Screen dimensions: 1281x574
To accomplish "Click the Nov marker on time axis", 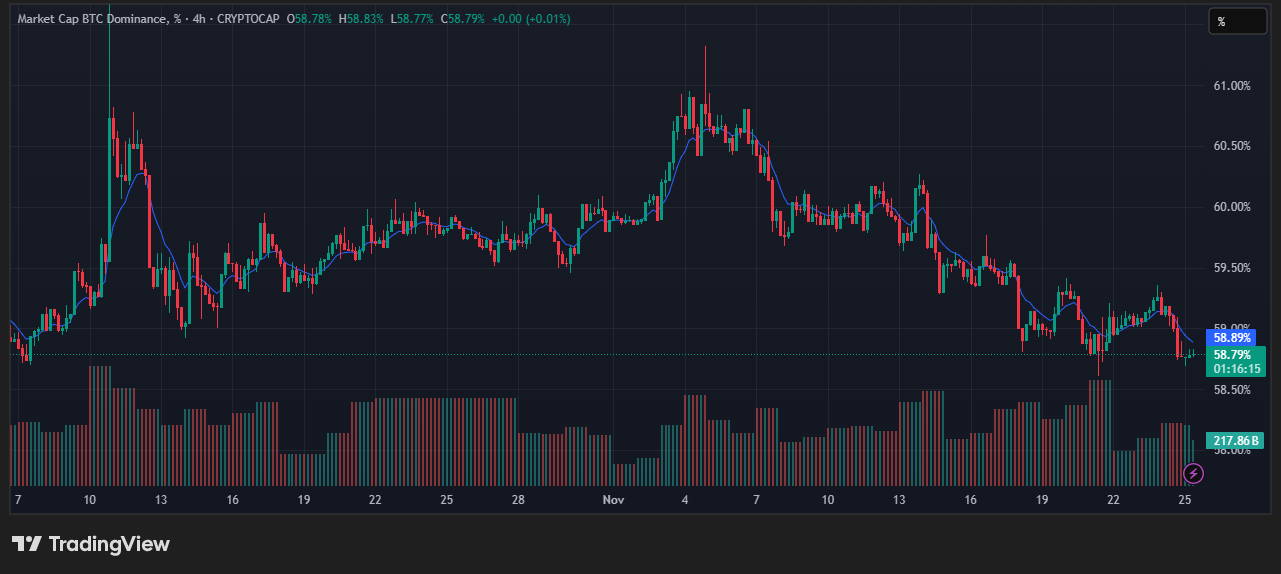I will [x=612, y=499].
